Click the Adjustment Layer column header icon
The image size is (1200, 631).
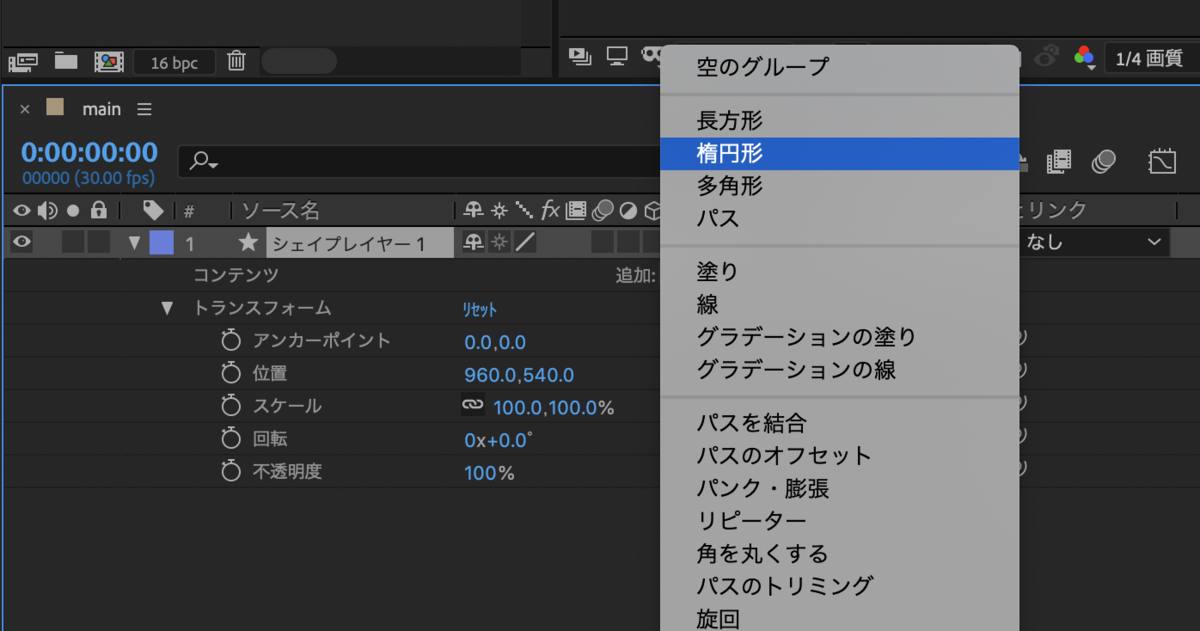click(x=628, y=211)
